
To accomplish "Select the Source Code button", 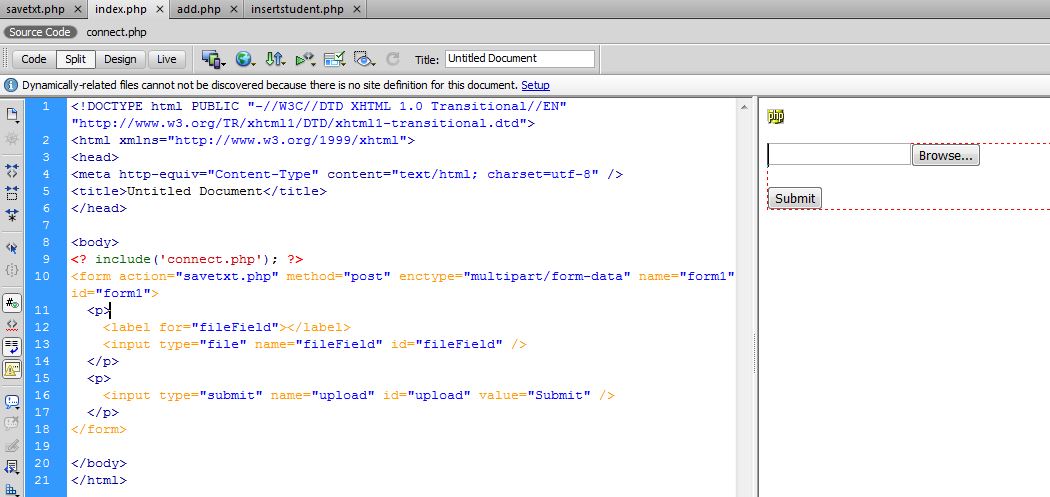I will tap(40, 32).
